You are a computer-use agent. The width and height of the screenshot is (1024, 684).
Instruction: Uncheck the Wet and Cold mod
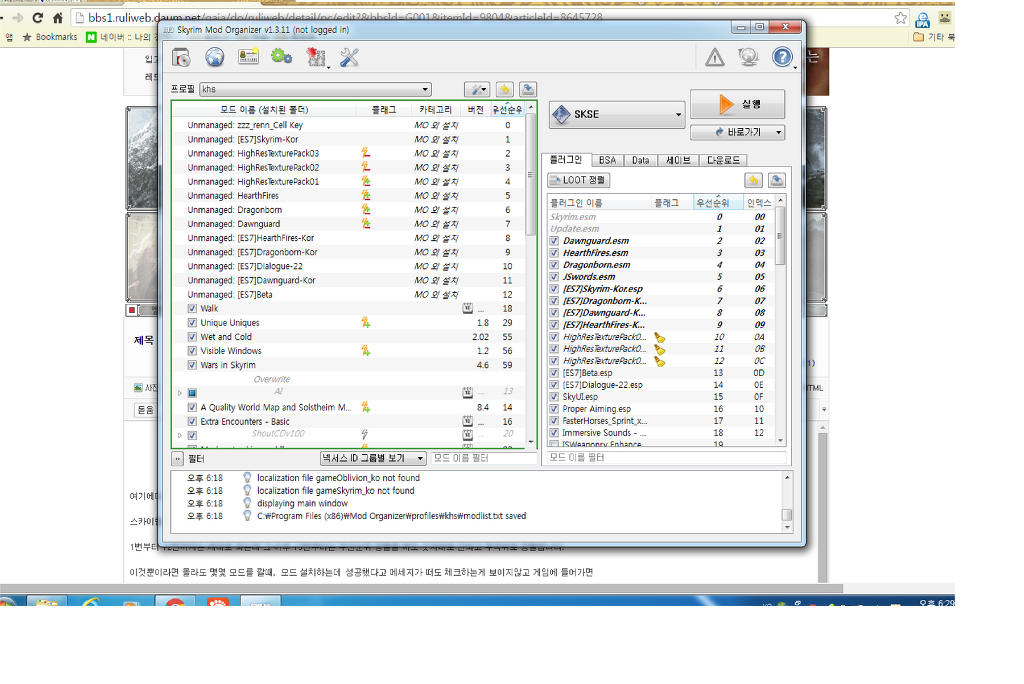point(192,337)
